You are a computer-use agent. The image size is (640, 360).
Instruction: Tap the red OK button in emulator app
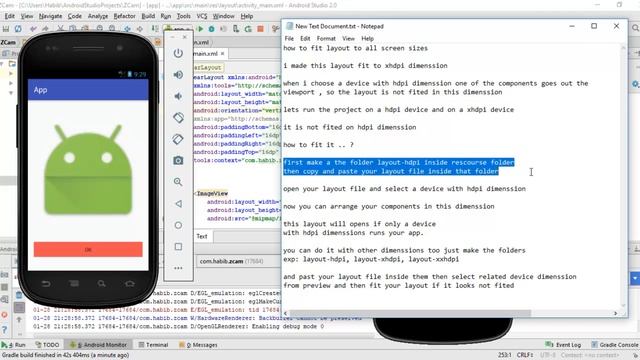88,249
